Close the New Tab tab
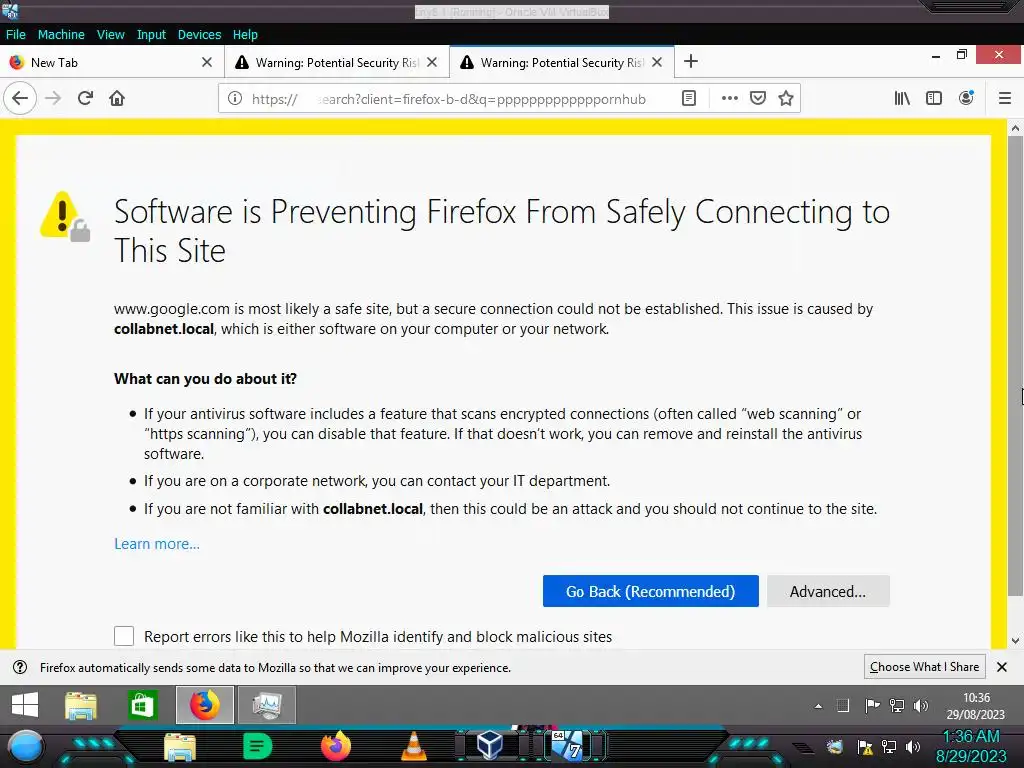 207,62
